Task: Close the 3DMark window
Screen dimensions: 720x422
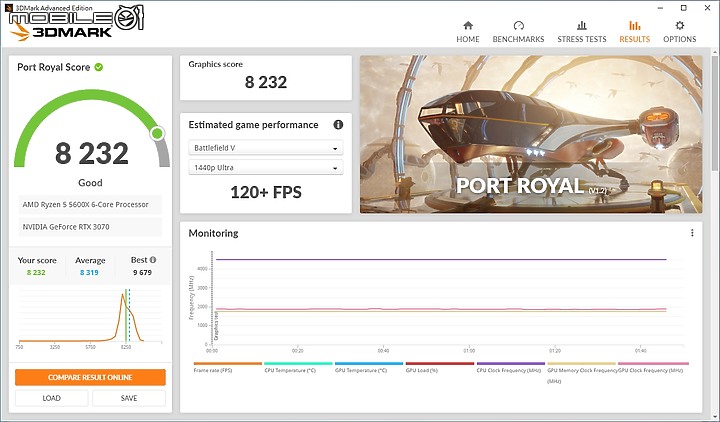Action: (x=708, y=8)
